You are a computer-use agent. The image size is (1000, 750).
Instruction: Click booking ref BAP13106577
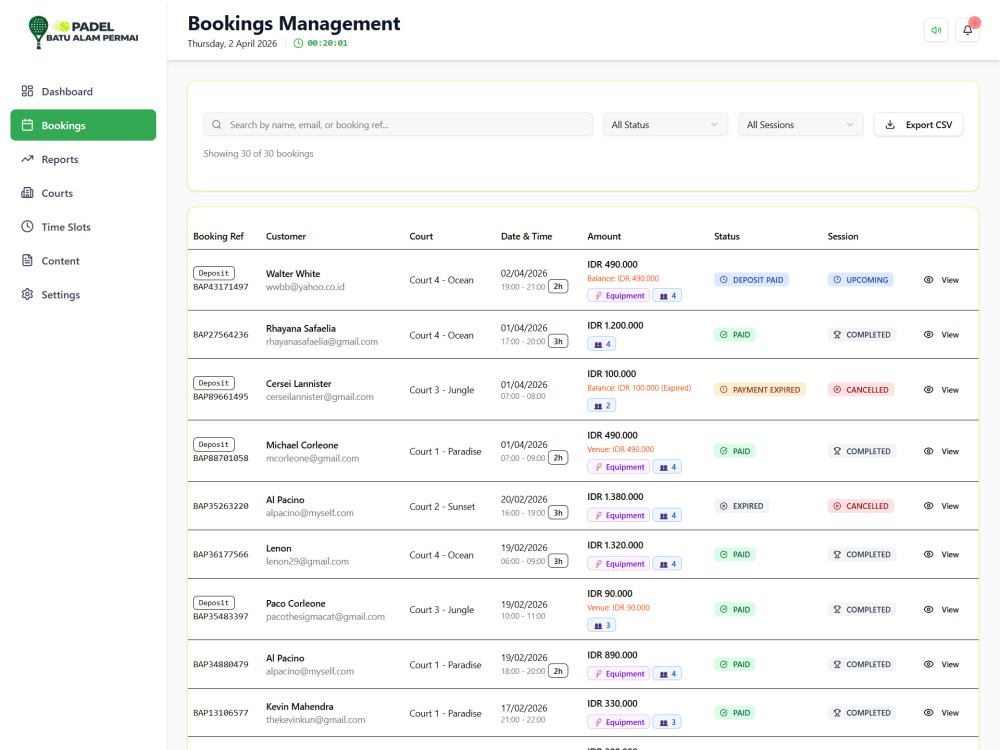(x=221, y=713)
